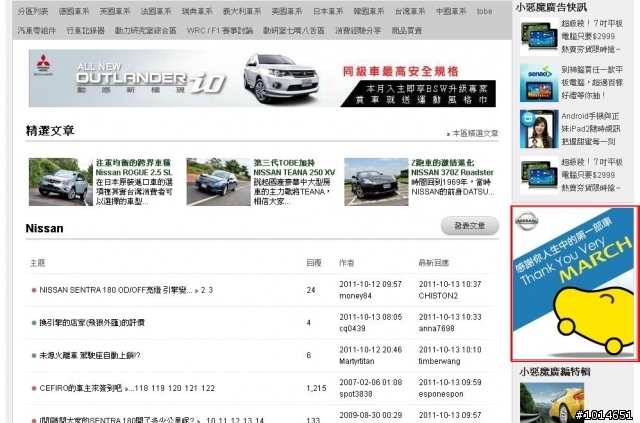This screenshot has width=640, height=423.
Task: Open thread 未熄火離車 駕駛座自動上鎖!?
Action: [90, 355]
